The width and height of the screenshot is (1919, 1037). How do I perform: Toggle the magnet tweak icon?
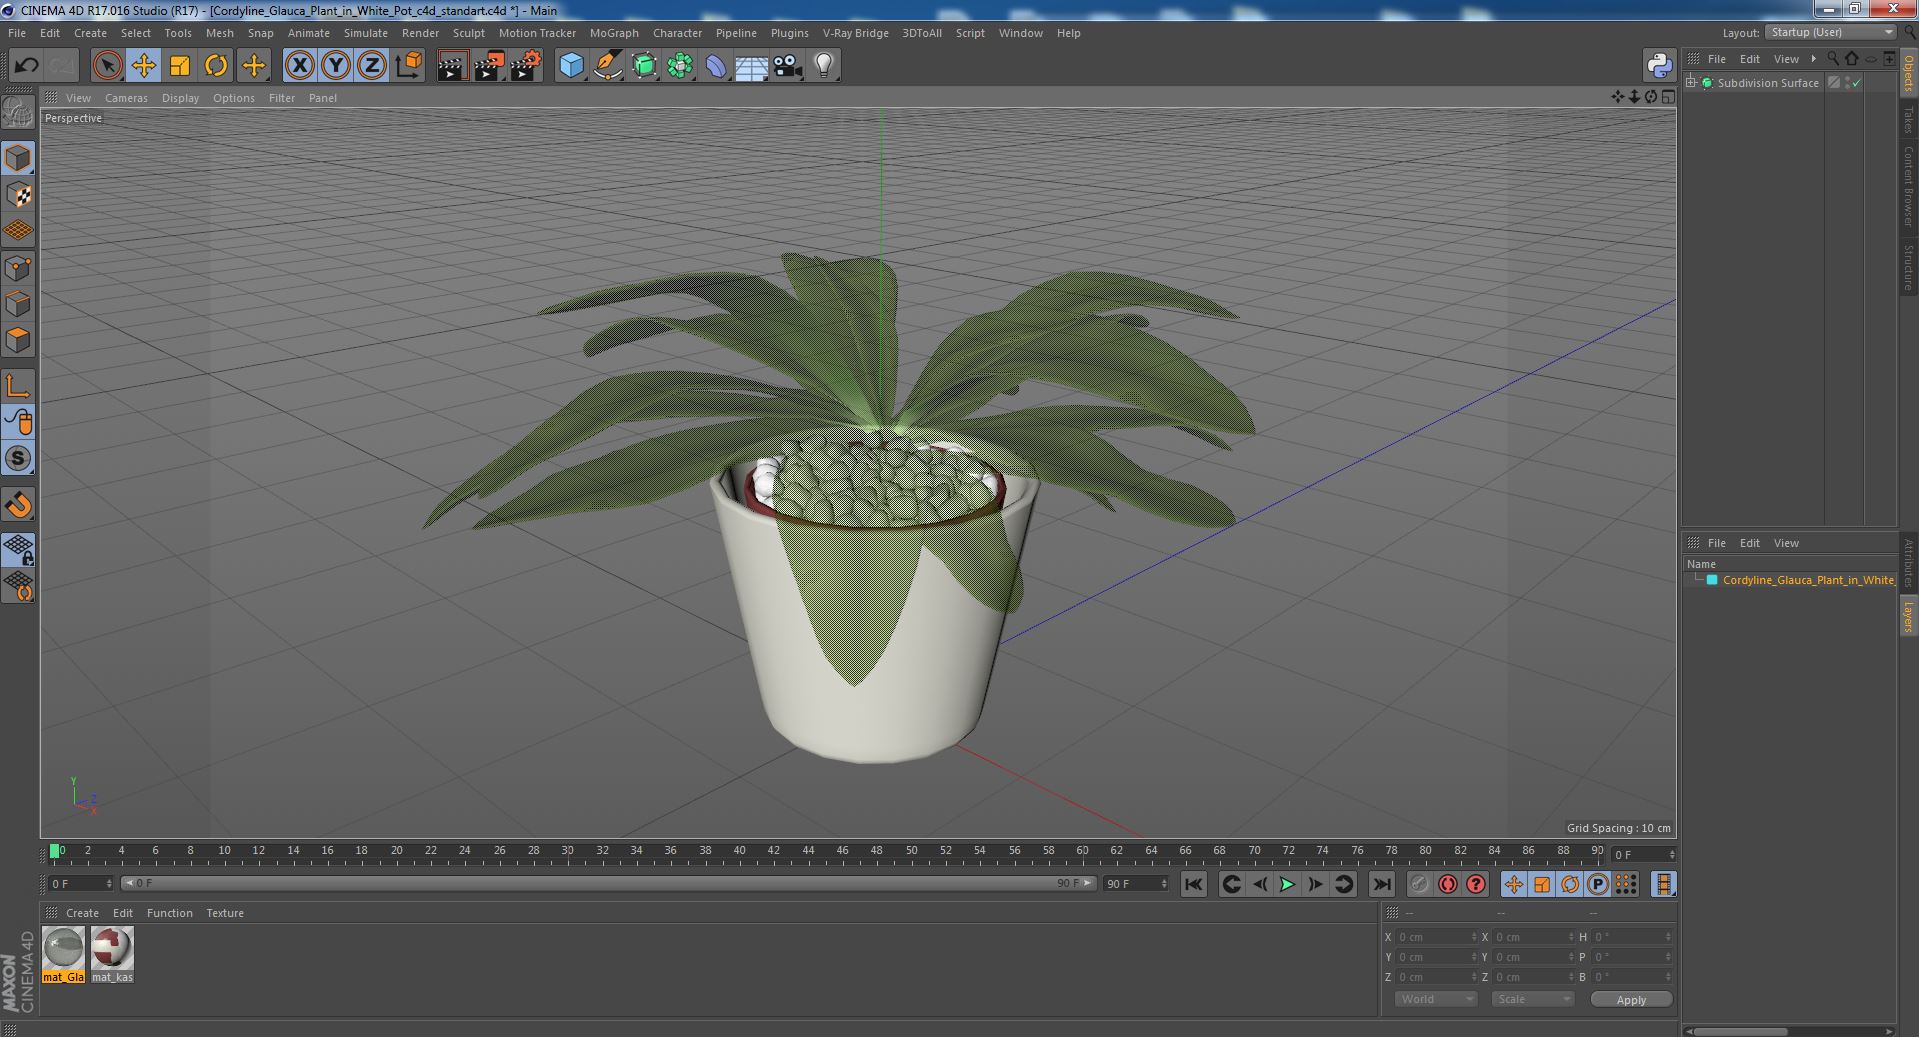tap(18, 505)
